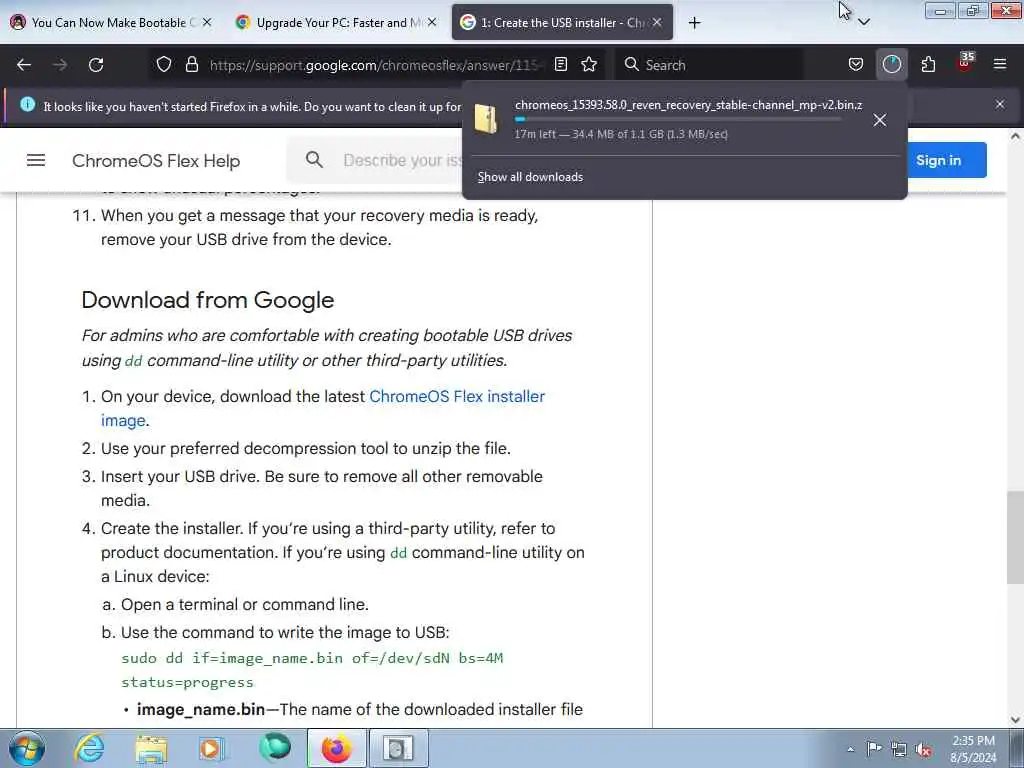Click the ChromeOS Flex Help title
The height and width of the screenshot is (768, 1024).
156,161
